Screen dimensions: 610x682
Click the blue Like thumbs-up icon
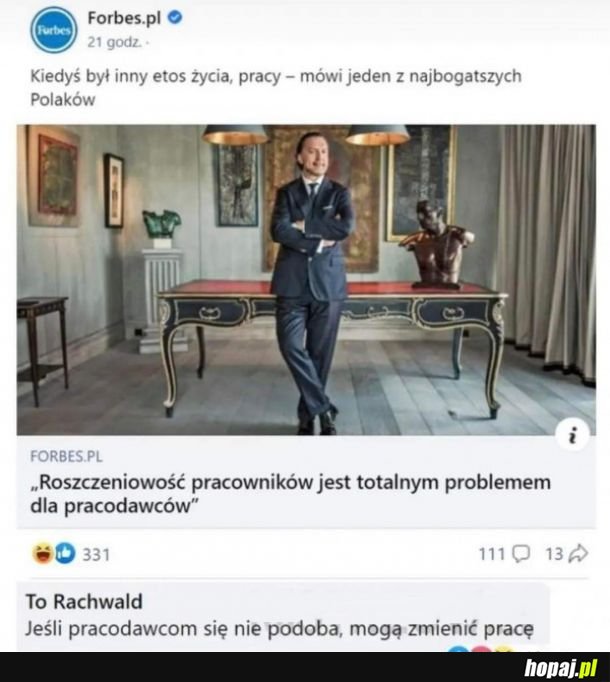[63, 553]
